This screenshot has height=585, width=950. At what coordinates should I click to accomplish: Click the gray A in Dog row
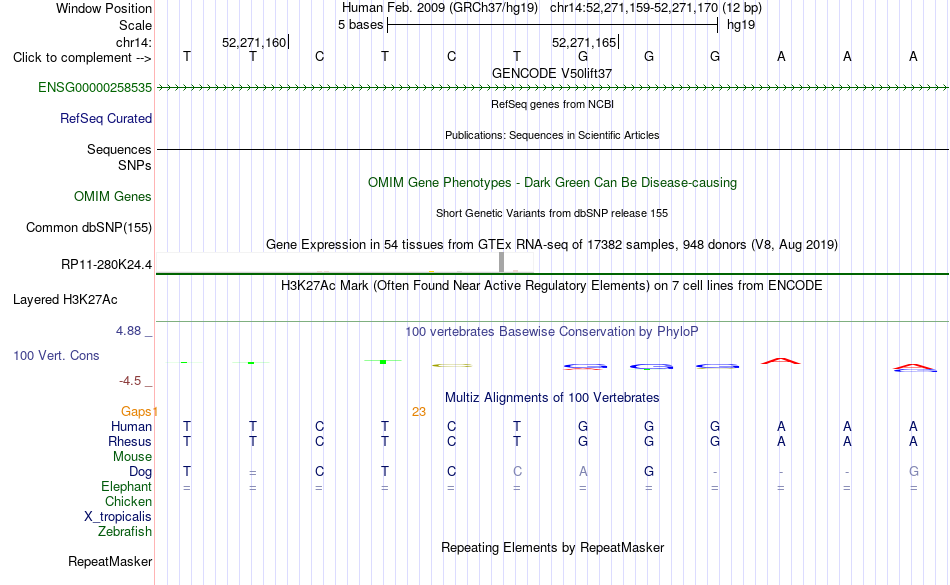[583, 472]
